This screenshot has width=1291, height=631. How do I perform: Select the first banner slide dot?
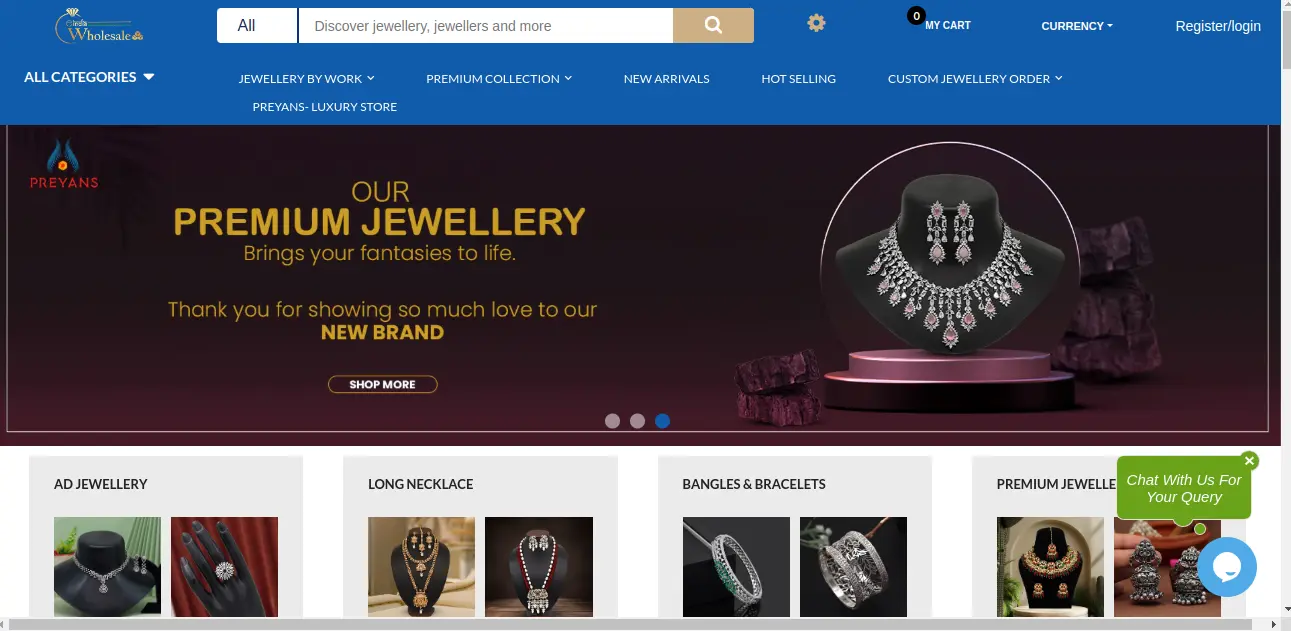[x=612, y=421]
